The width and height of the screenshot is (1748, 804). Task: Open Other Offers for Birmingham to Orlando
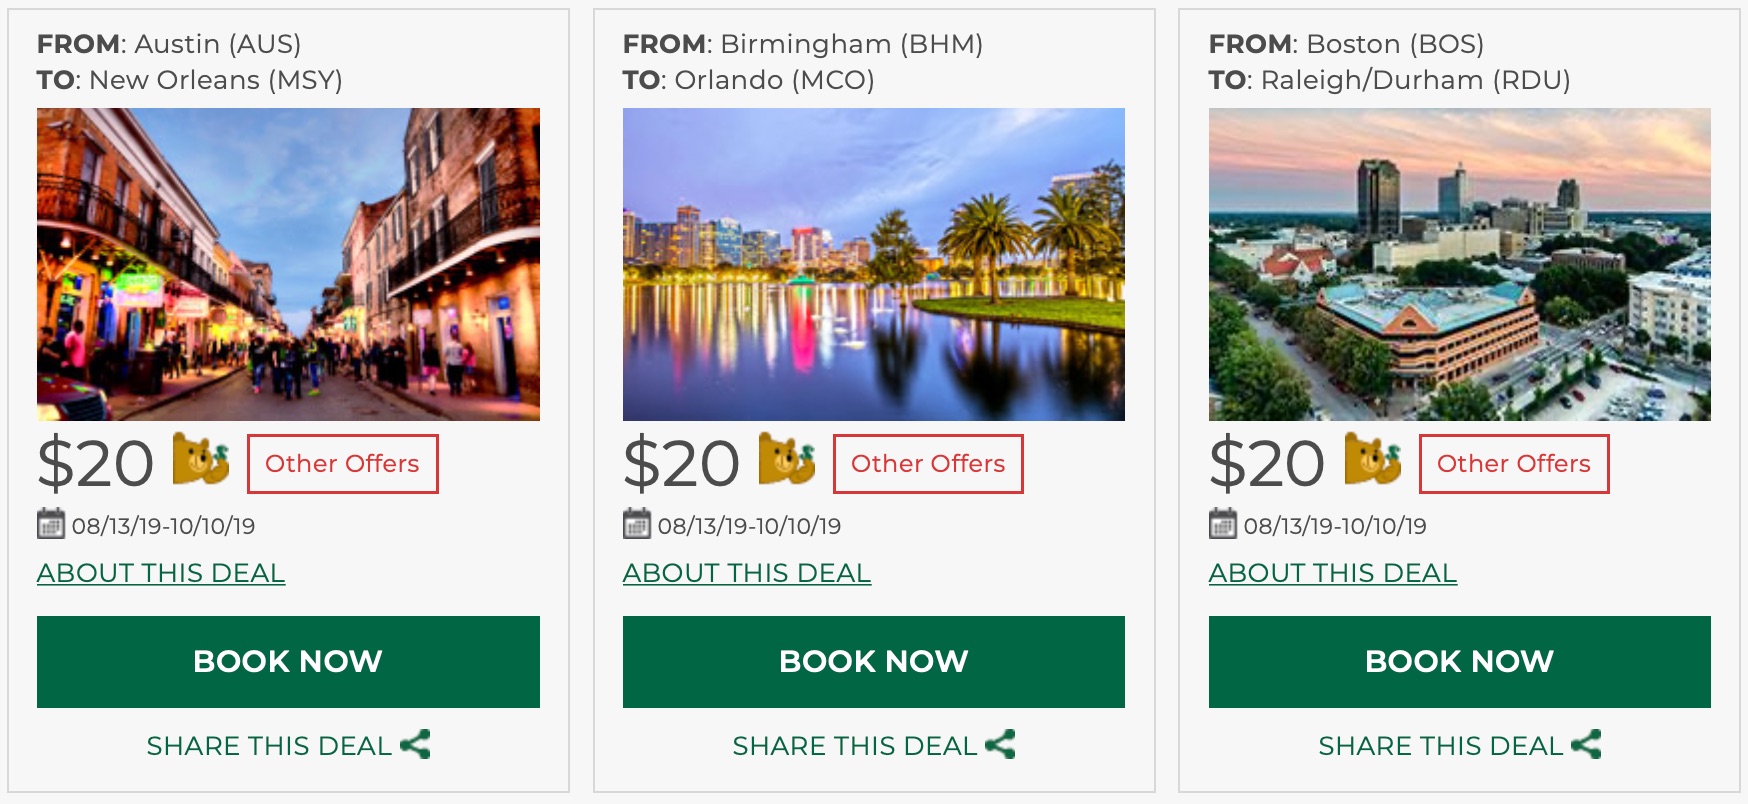(928, 464)
